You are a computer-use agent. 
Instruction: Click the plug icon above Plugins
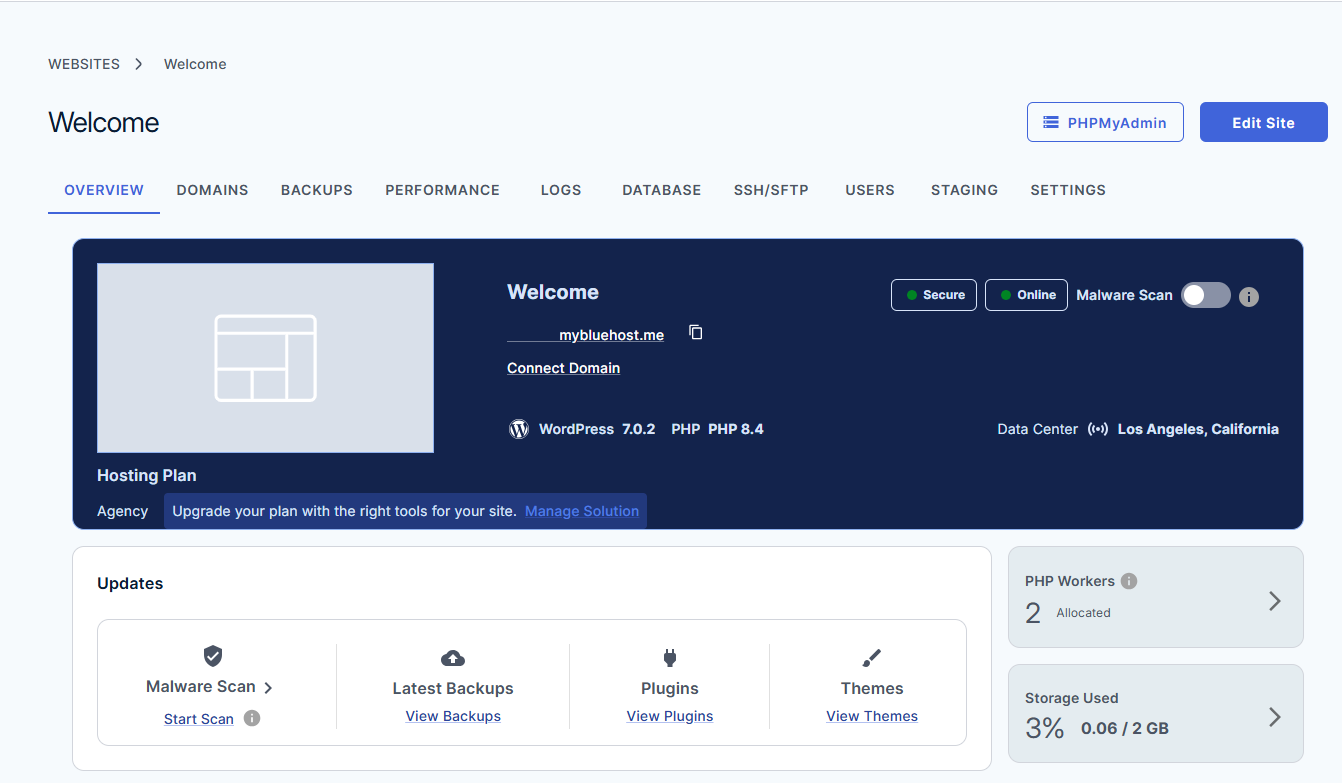click(x=670, y=658)
